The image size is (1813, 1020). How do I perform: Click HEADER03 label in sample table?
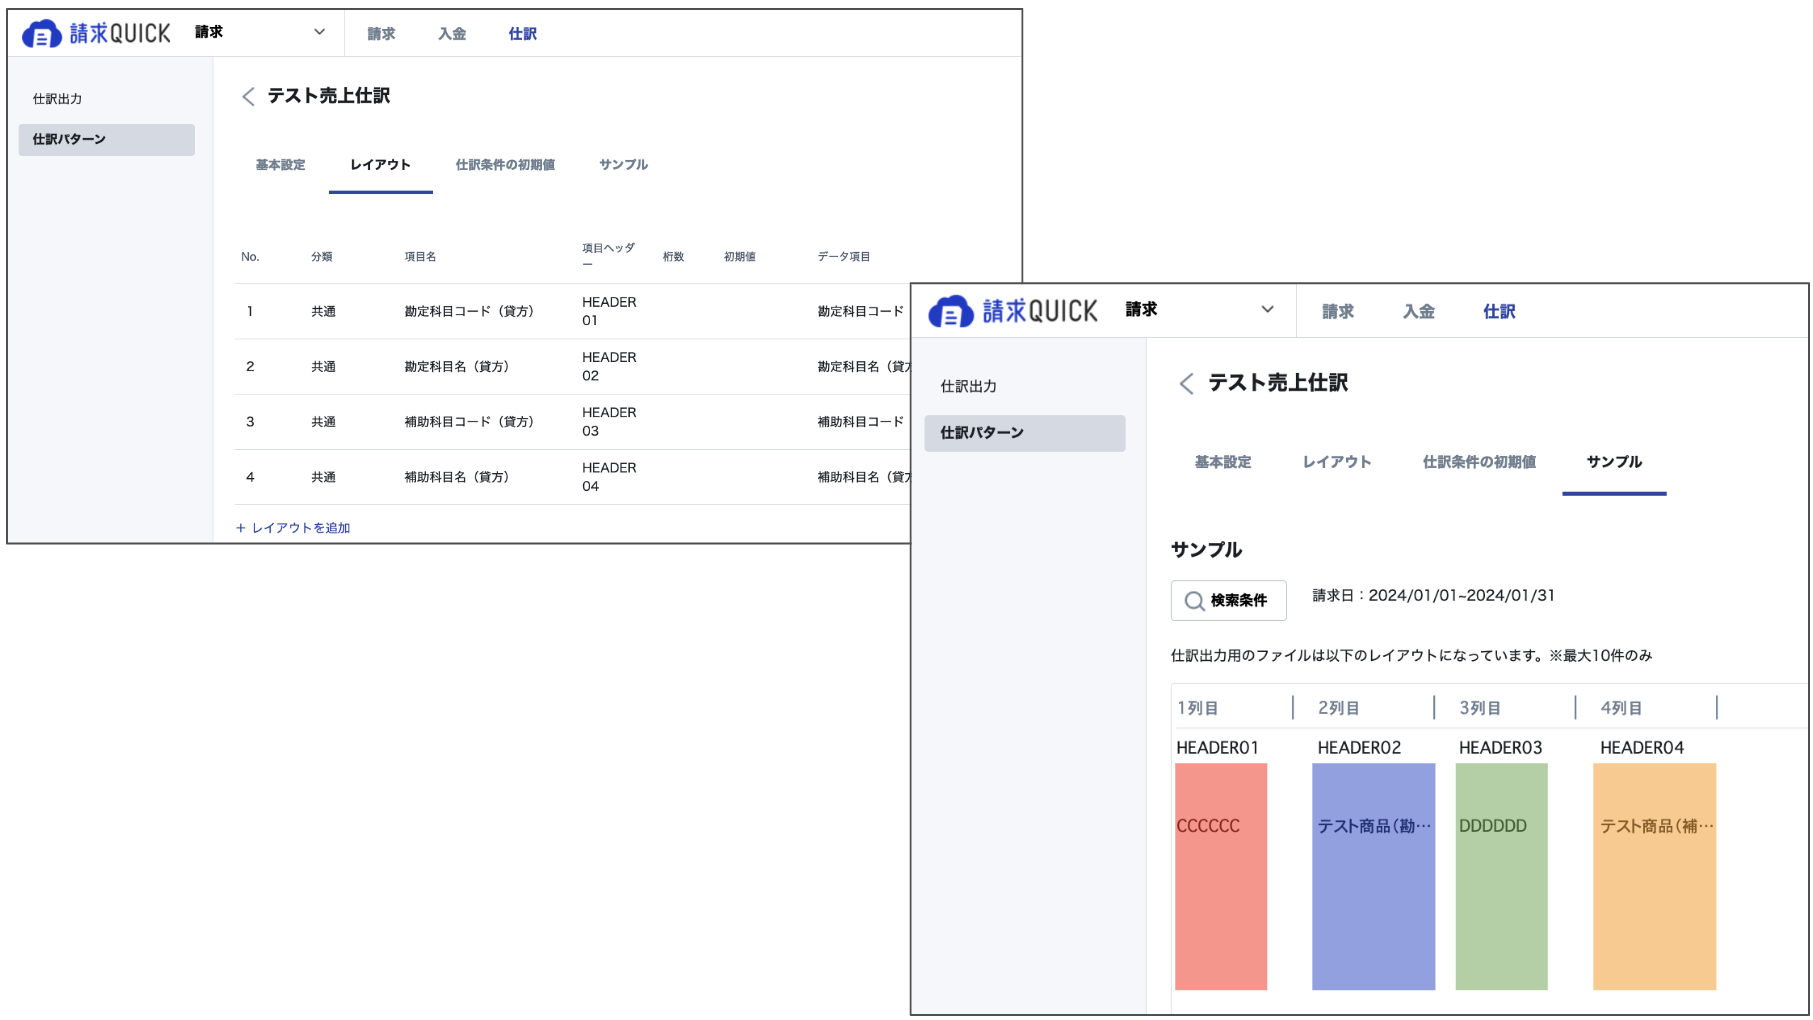pyautogui.click(x=1500, y=748)
